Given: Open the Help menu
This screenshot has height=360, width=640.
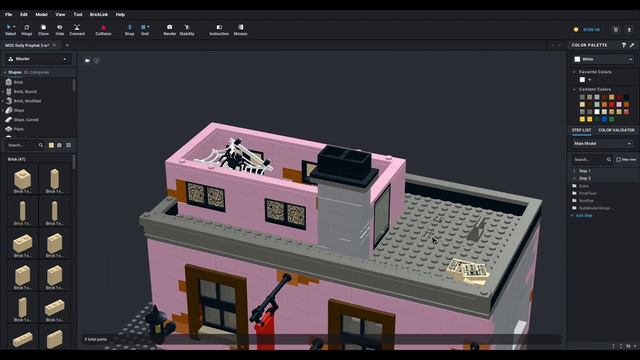Looking at the screenshot, I should [x=120, y=14].
